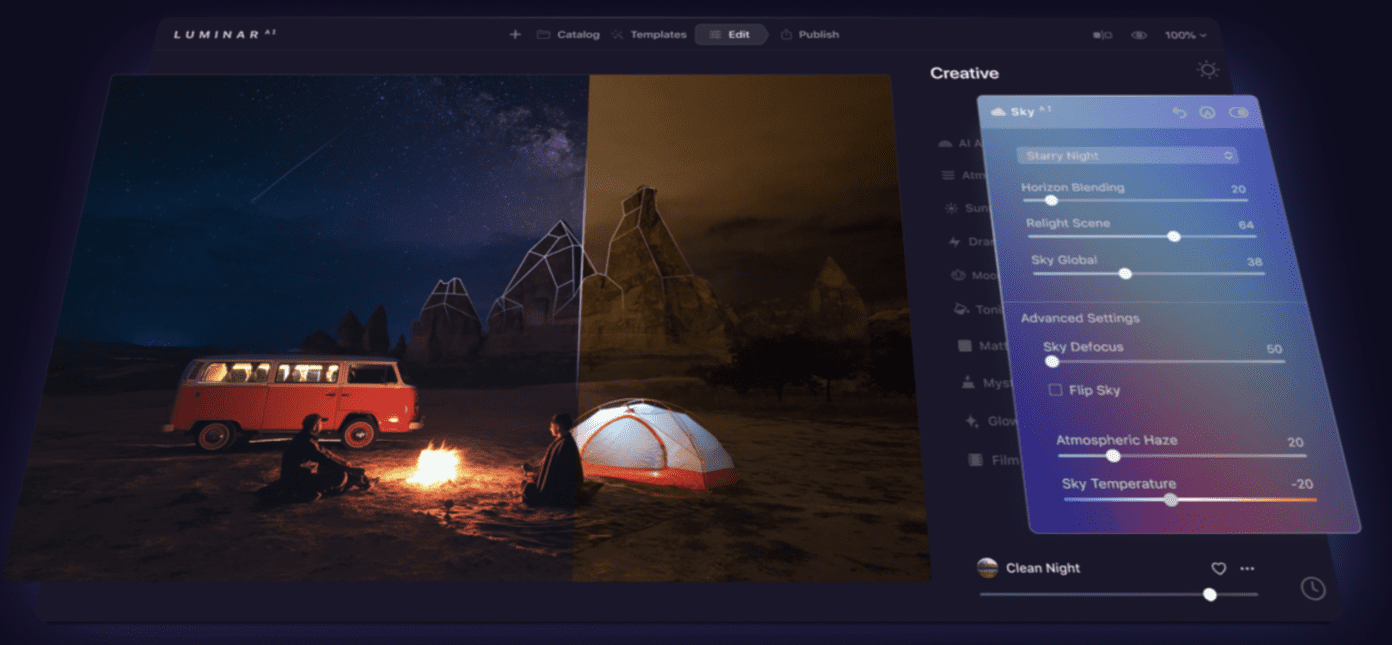1392x645 pixels.
Task: Click the Sky Temperature slider handle
Action: (x=1171, y=499)
